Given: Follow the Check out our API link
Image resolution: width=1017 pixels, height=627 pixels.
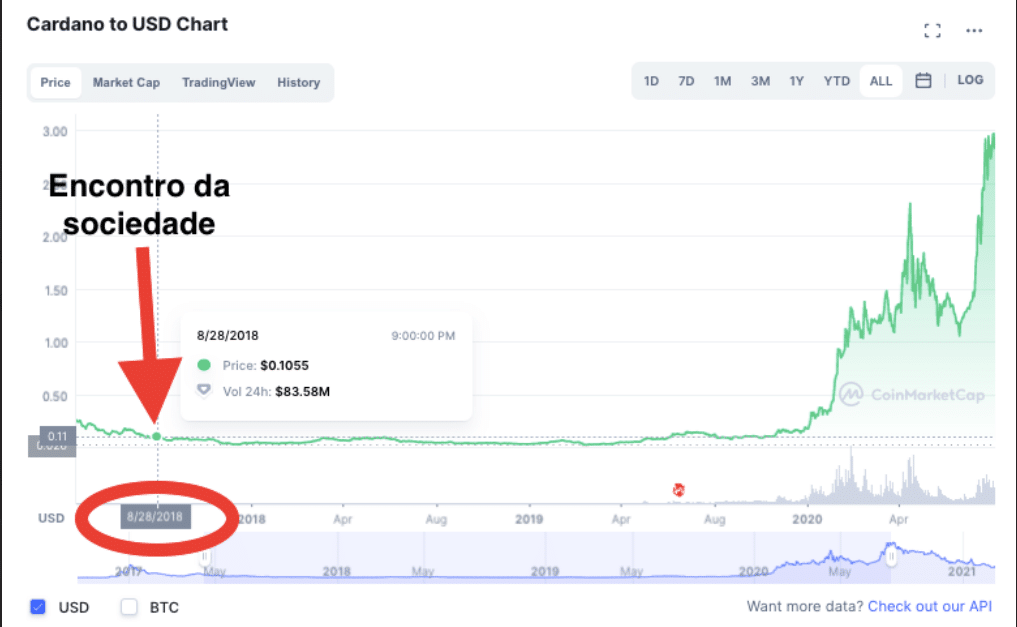Looking at the screenshot, I should coord(929,606).
